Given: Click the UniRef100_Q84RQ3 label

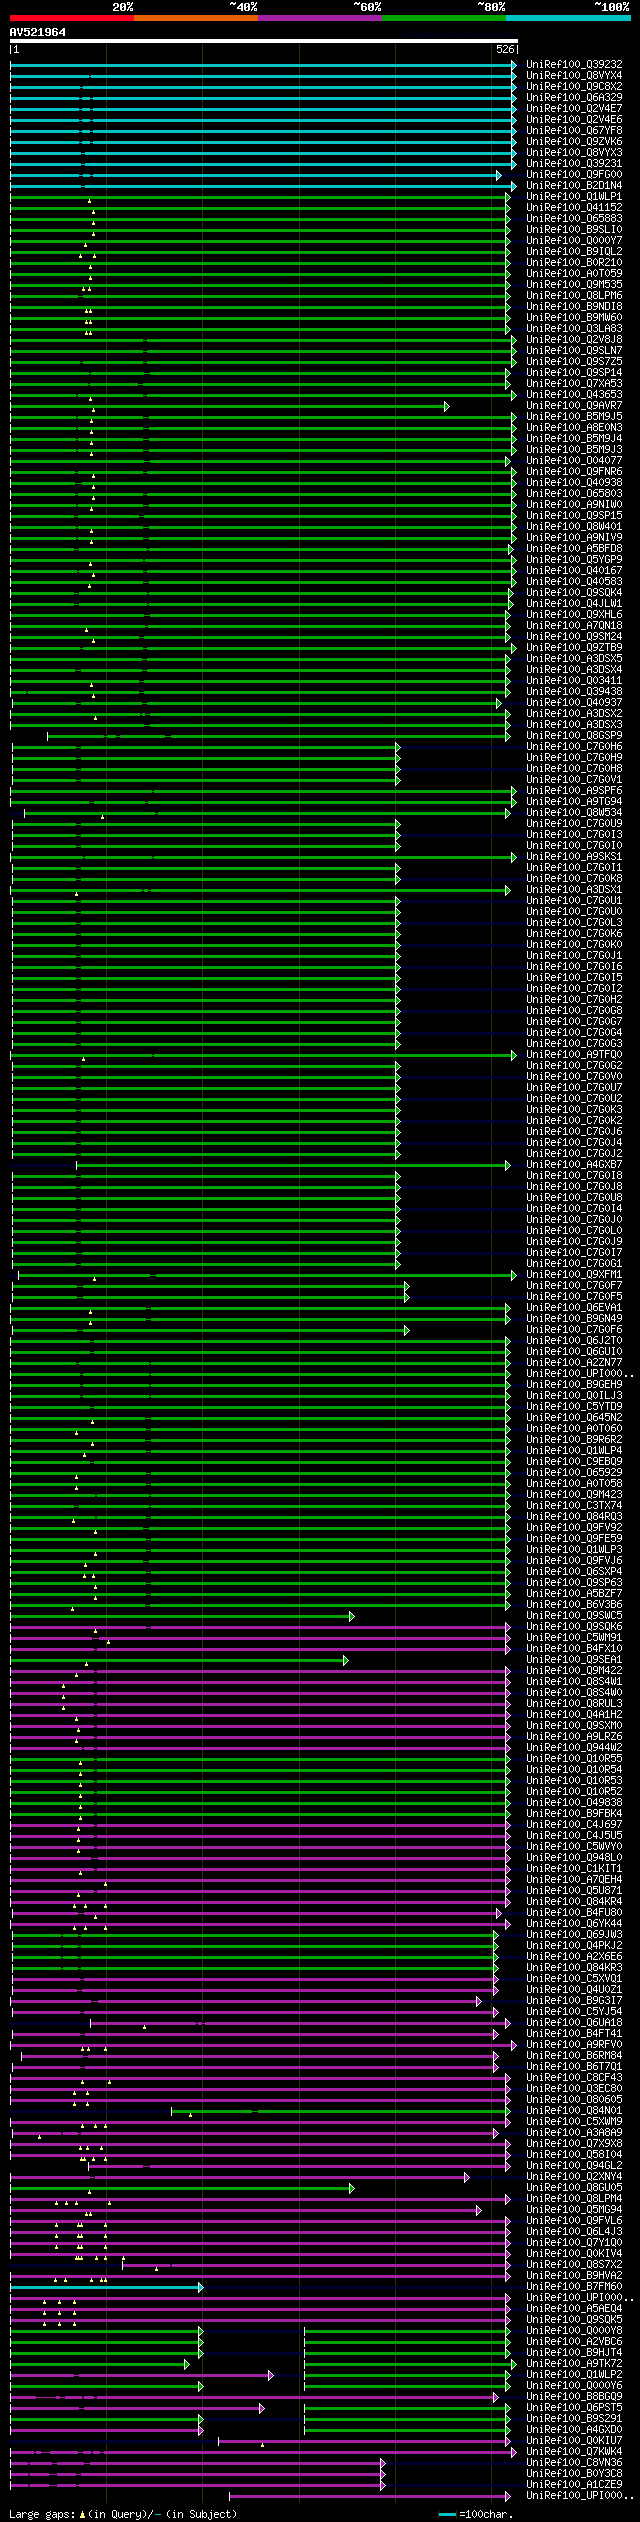Looking at the screenshot, I should pos(574,1517).
